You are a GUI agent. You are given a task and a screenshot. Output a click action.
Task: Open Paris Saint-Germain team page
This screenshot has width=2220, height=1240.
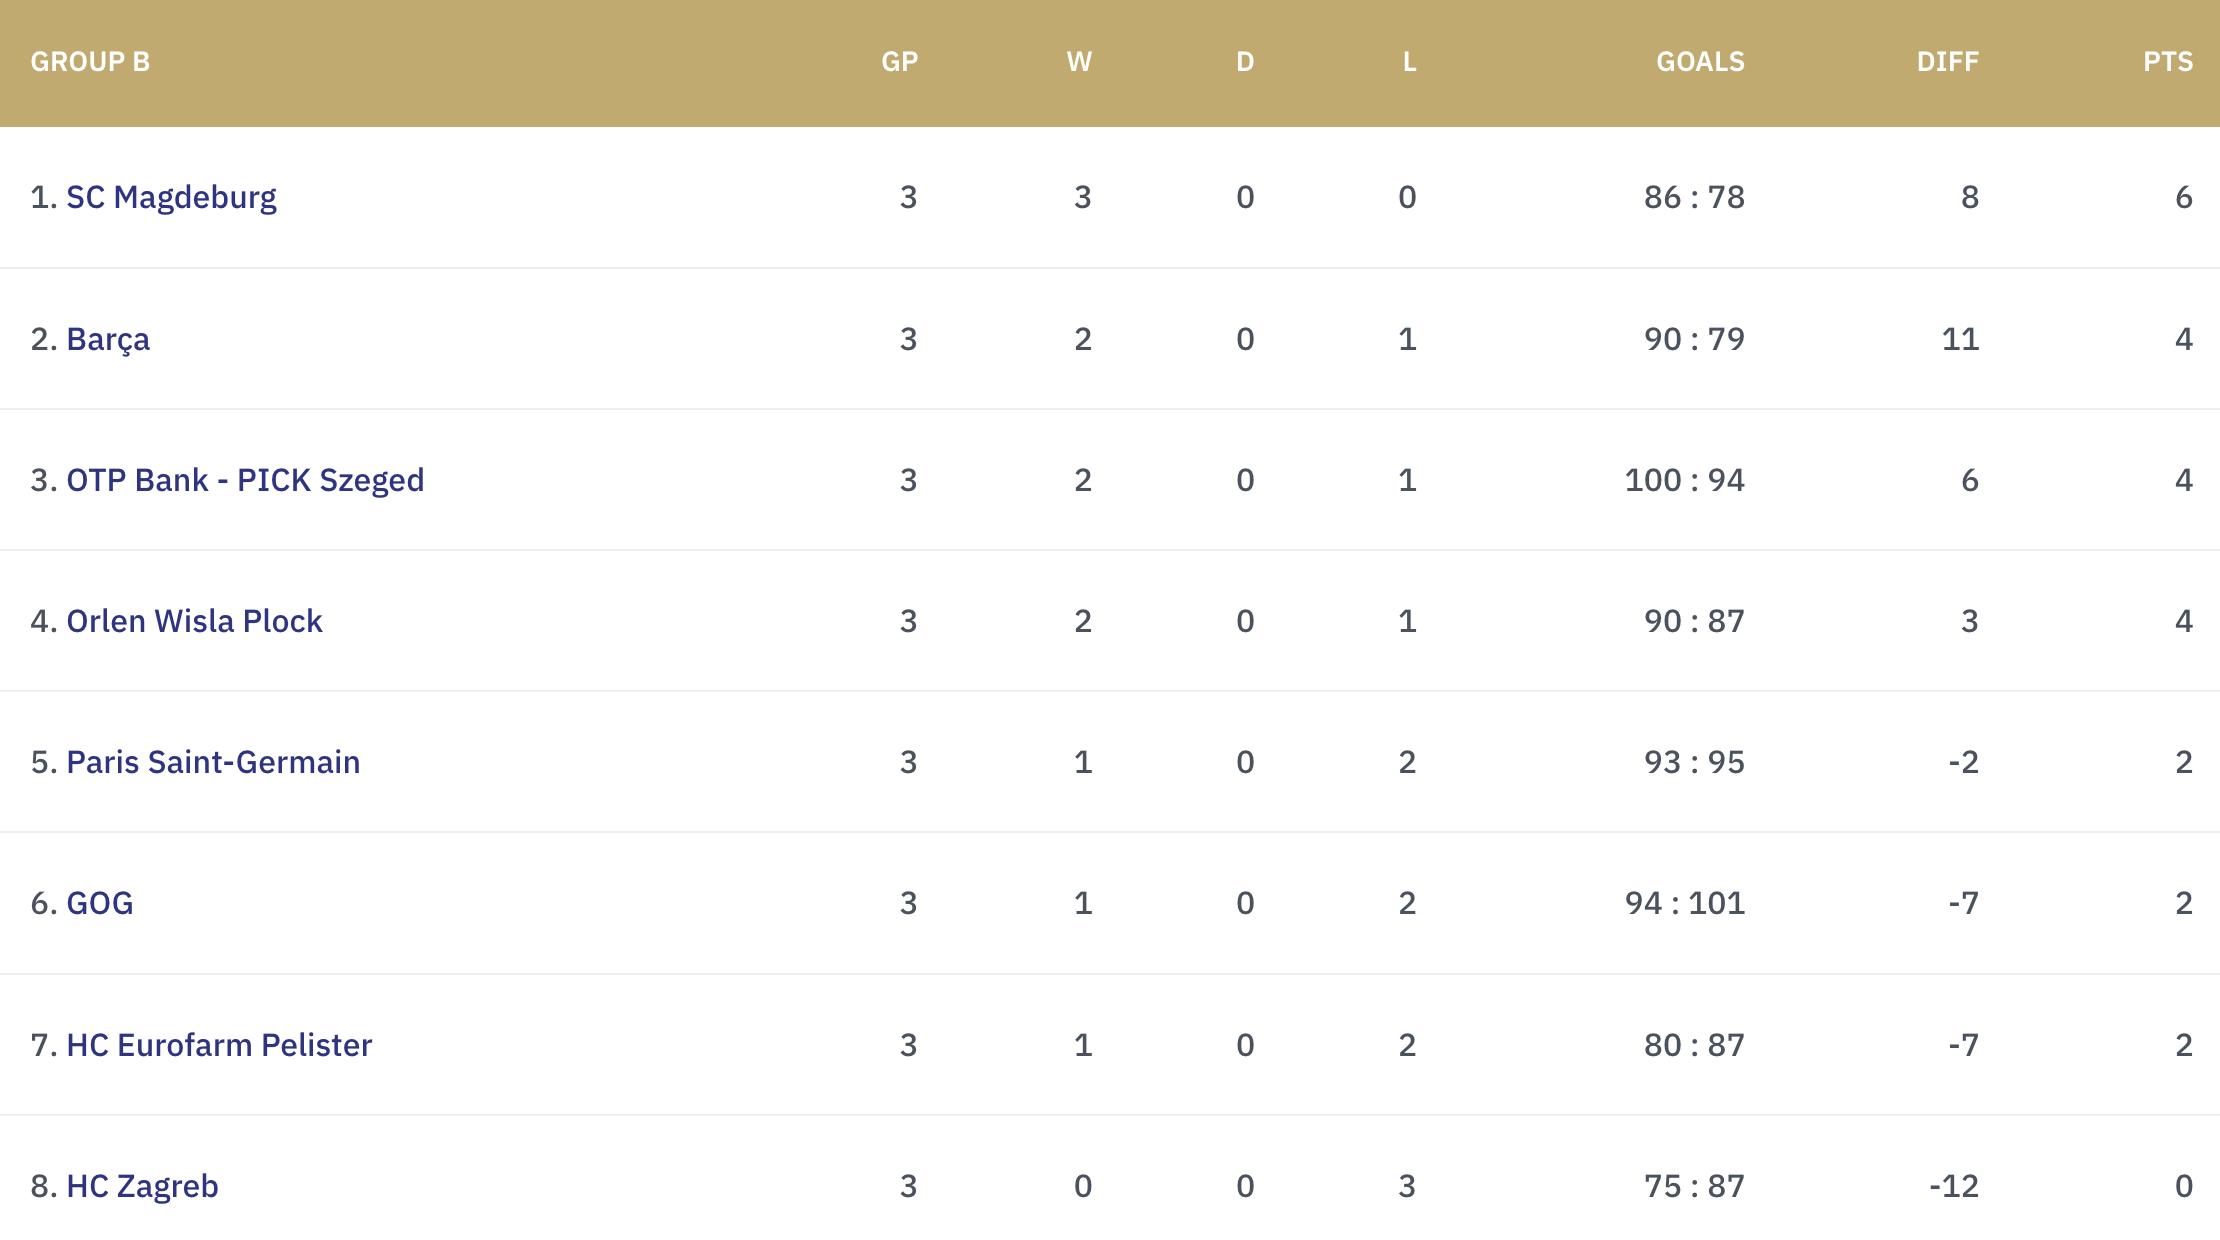(x=213, y=762)
